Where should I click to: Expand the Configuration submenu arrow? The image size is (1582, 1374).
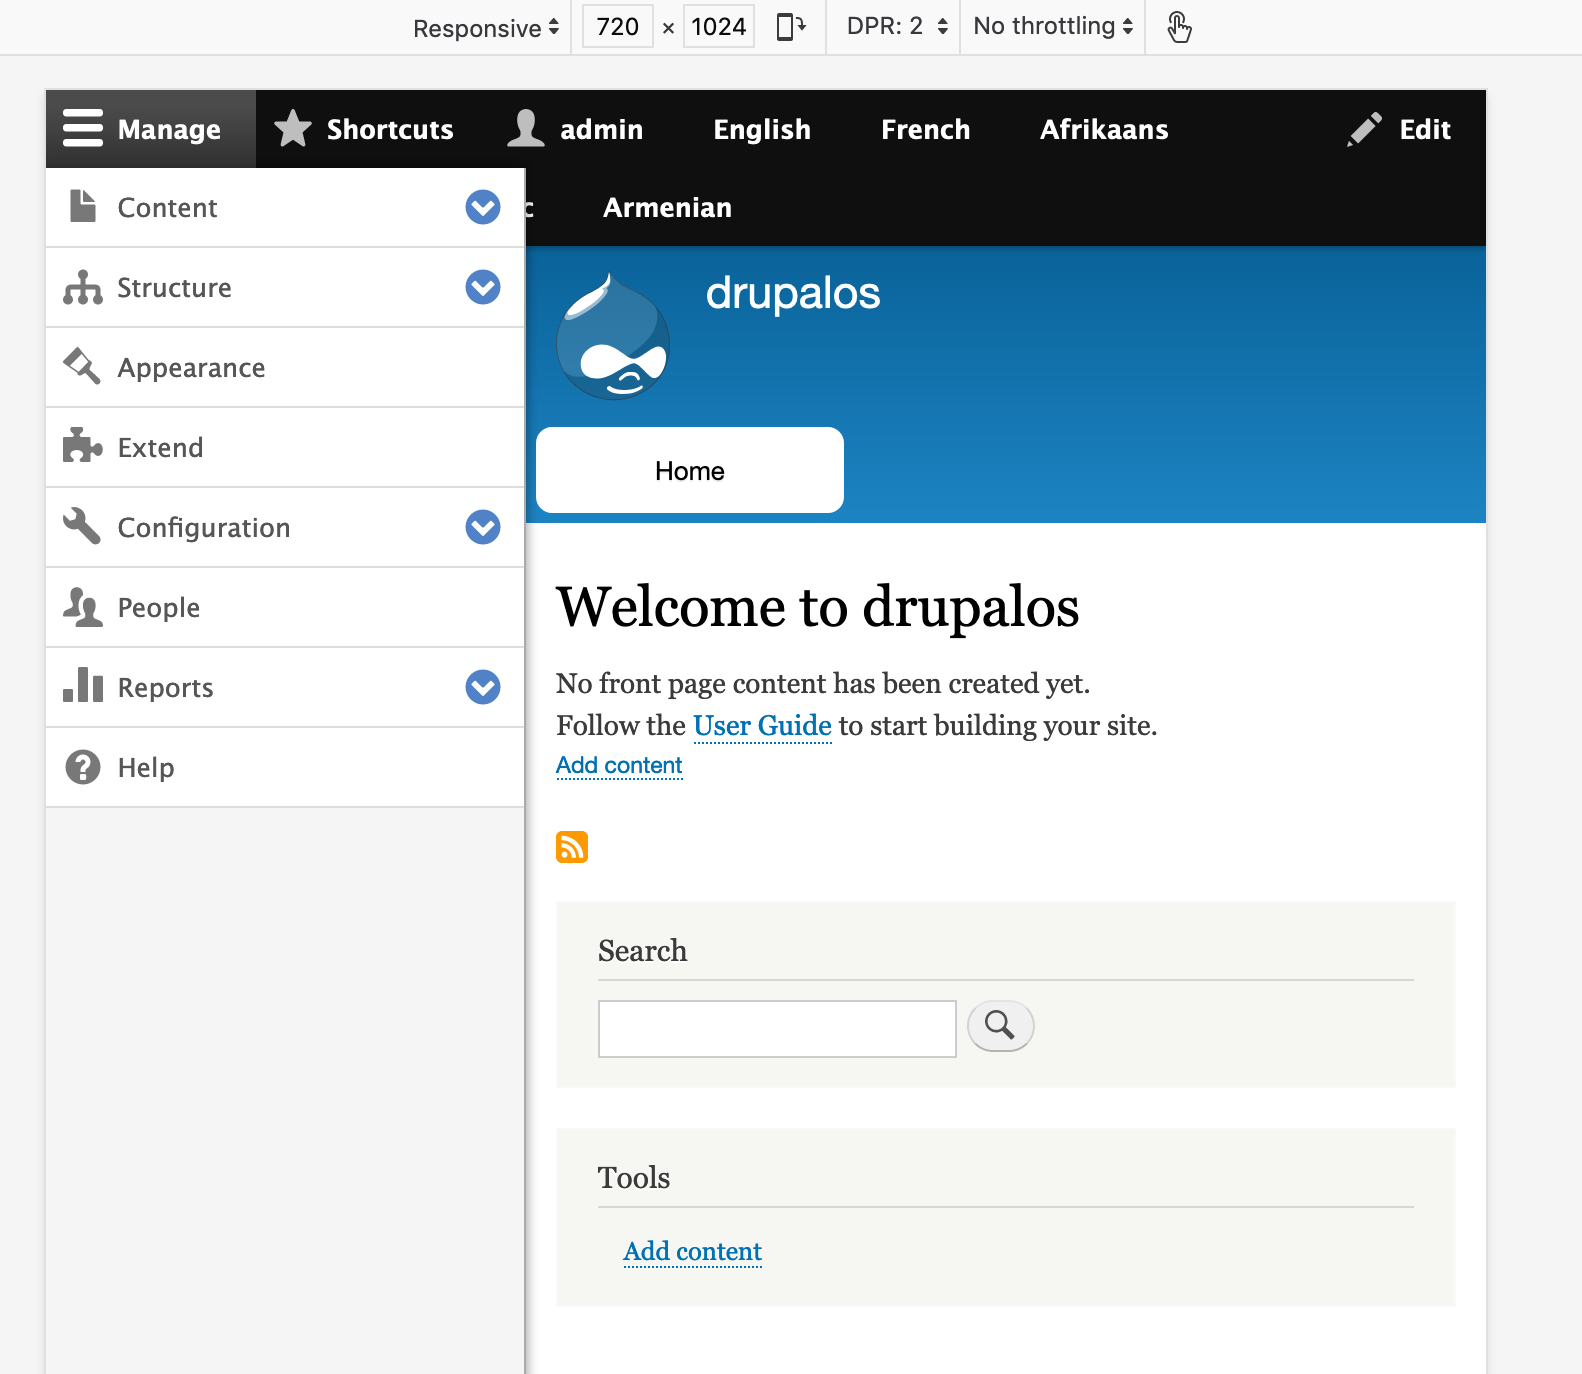(483, 527)
